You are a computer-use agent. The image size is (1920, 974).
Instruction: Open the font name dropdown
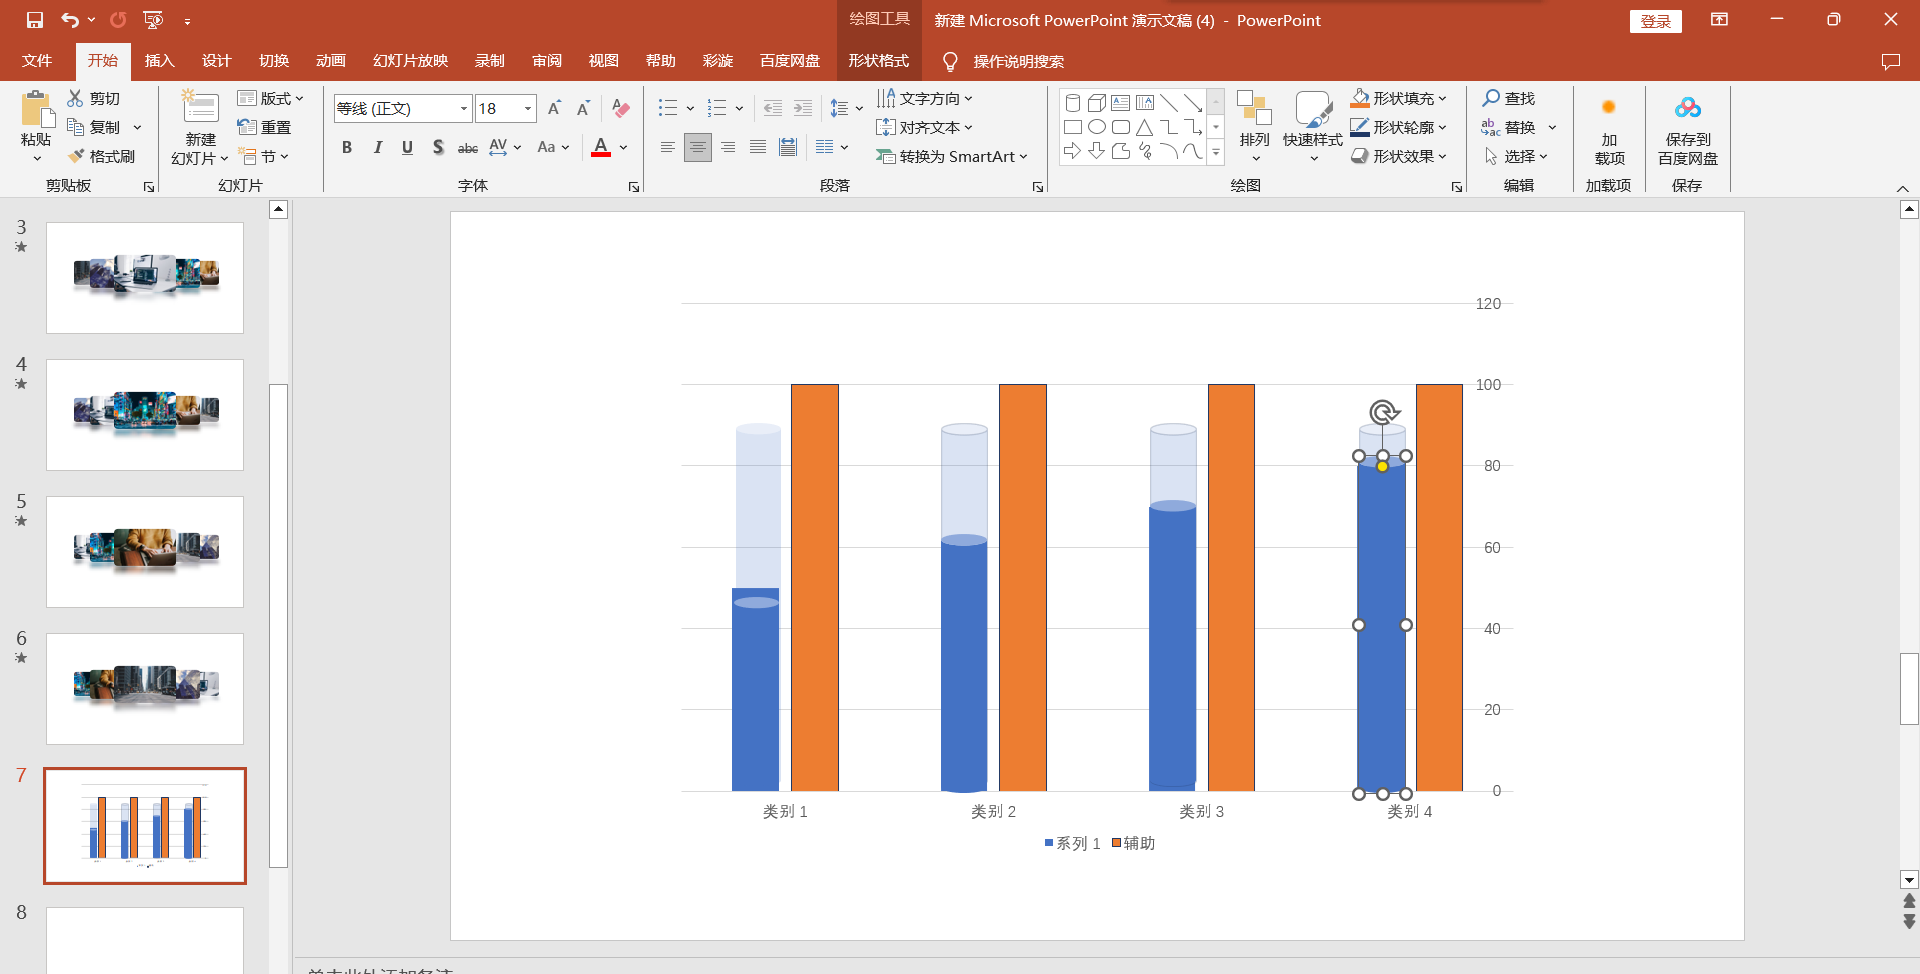(464, 108)
